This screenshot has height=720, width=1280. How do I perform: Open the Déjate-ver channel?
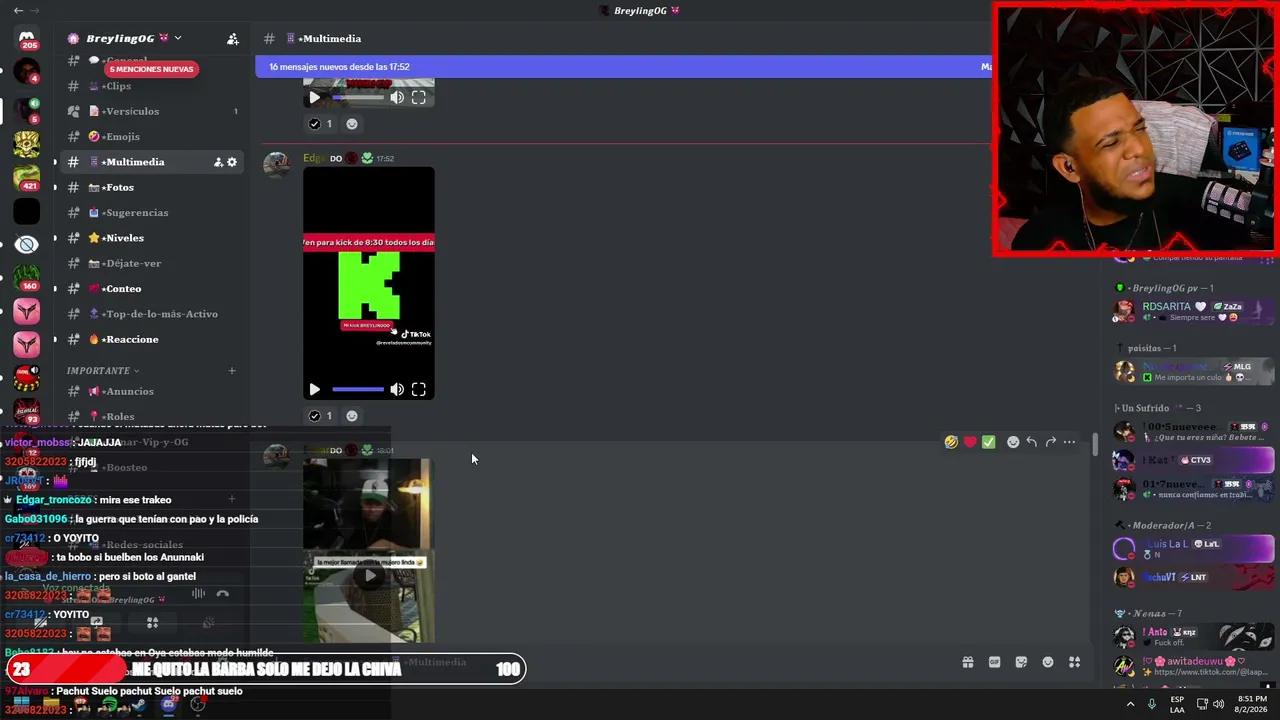(x=152, y=264)
